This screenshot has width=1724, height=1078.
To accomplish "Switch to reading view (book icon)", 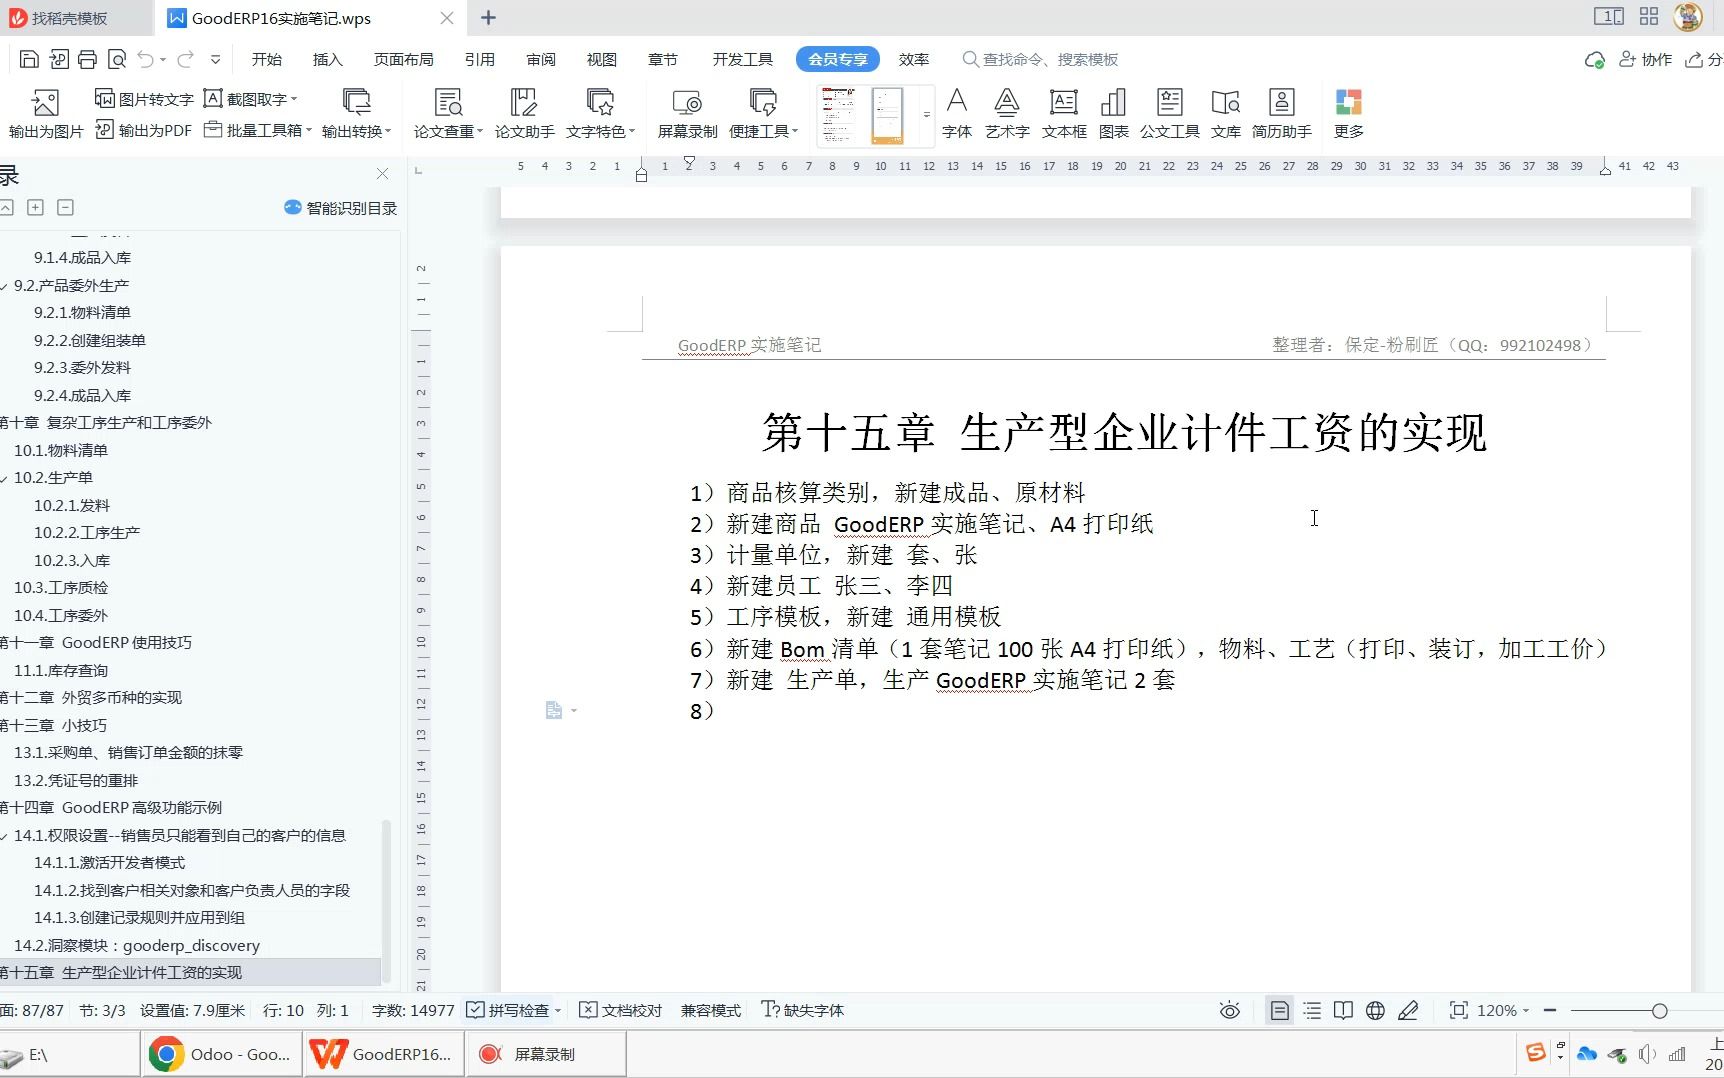I will pyautogui.click(x=1344, y=1011).
